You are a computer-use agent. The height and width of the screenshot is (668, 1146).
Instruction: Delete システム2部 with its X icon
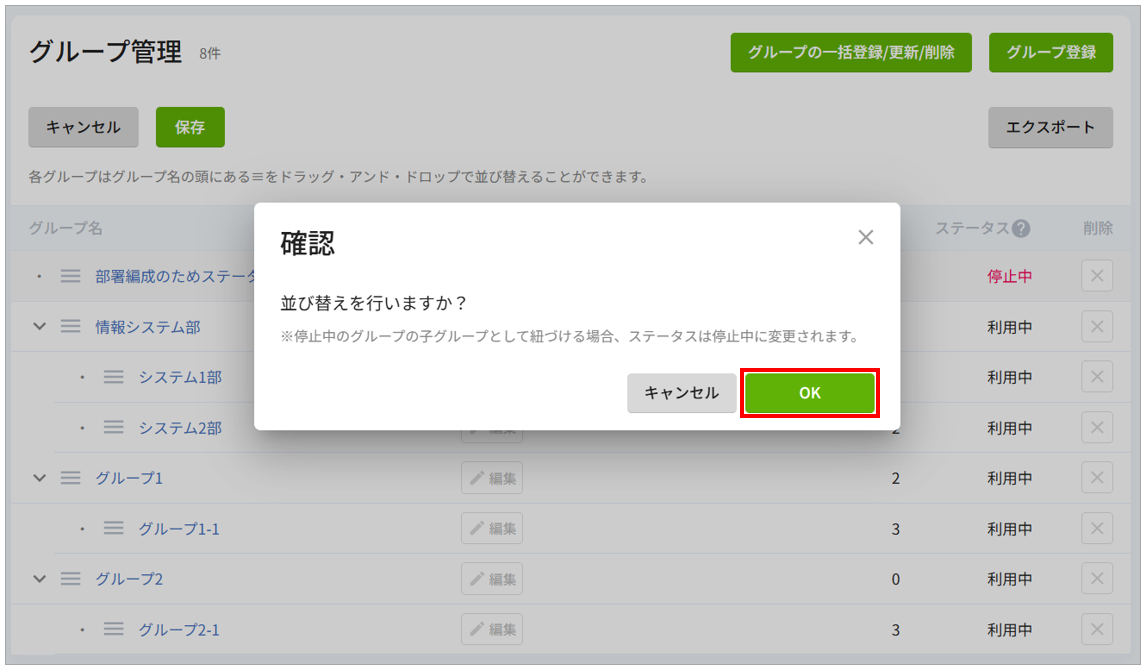tap(1097, 428)
